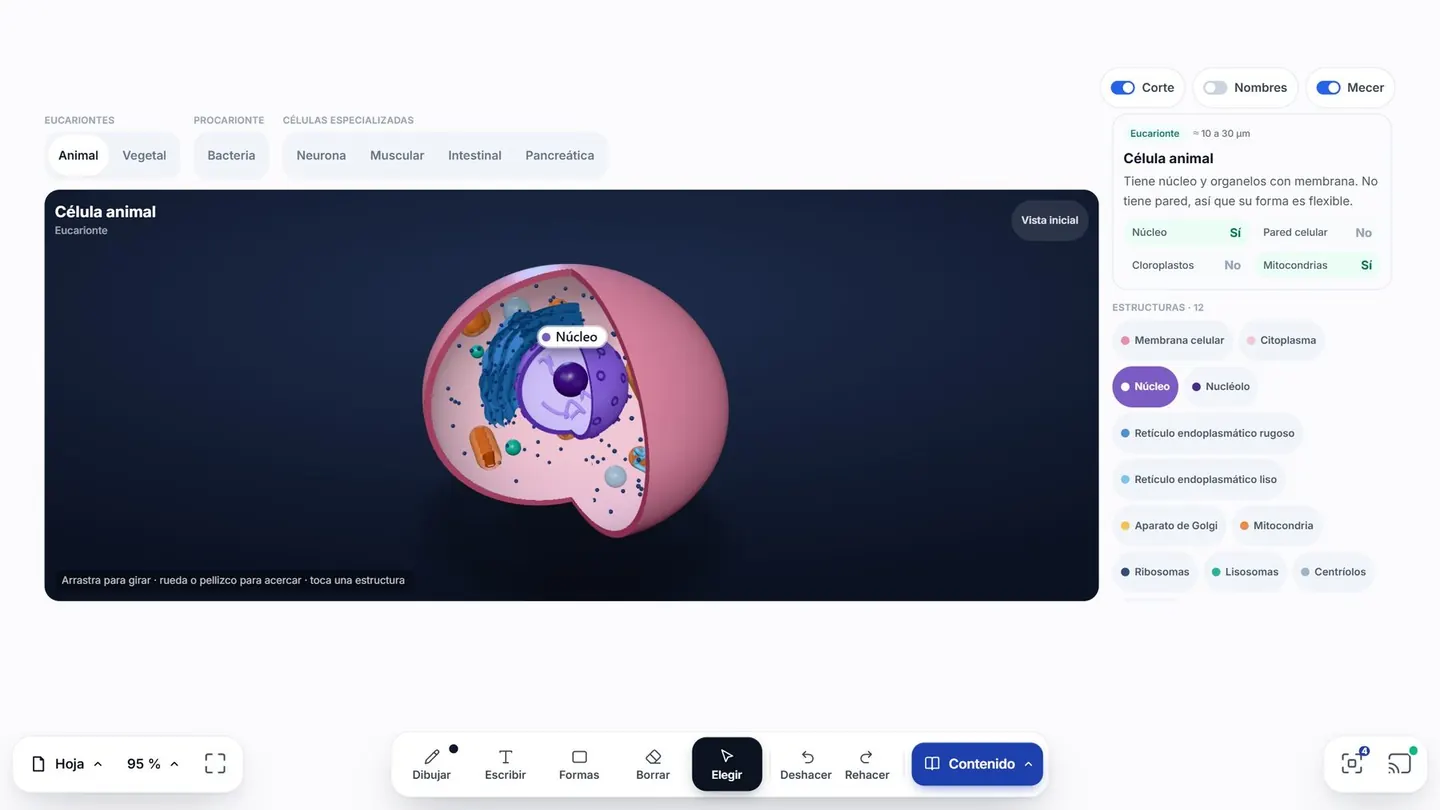Select Retículo endoplasmático rugoso
1440x810 pixels.
1208,433
